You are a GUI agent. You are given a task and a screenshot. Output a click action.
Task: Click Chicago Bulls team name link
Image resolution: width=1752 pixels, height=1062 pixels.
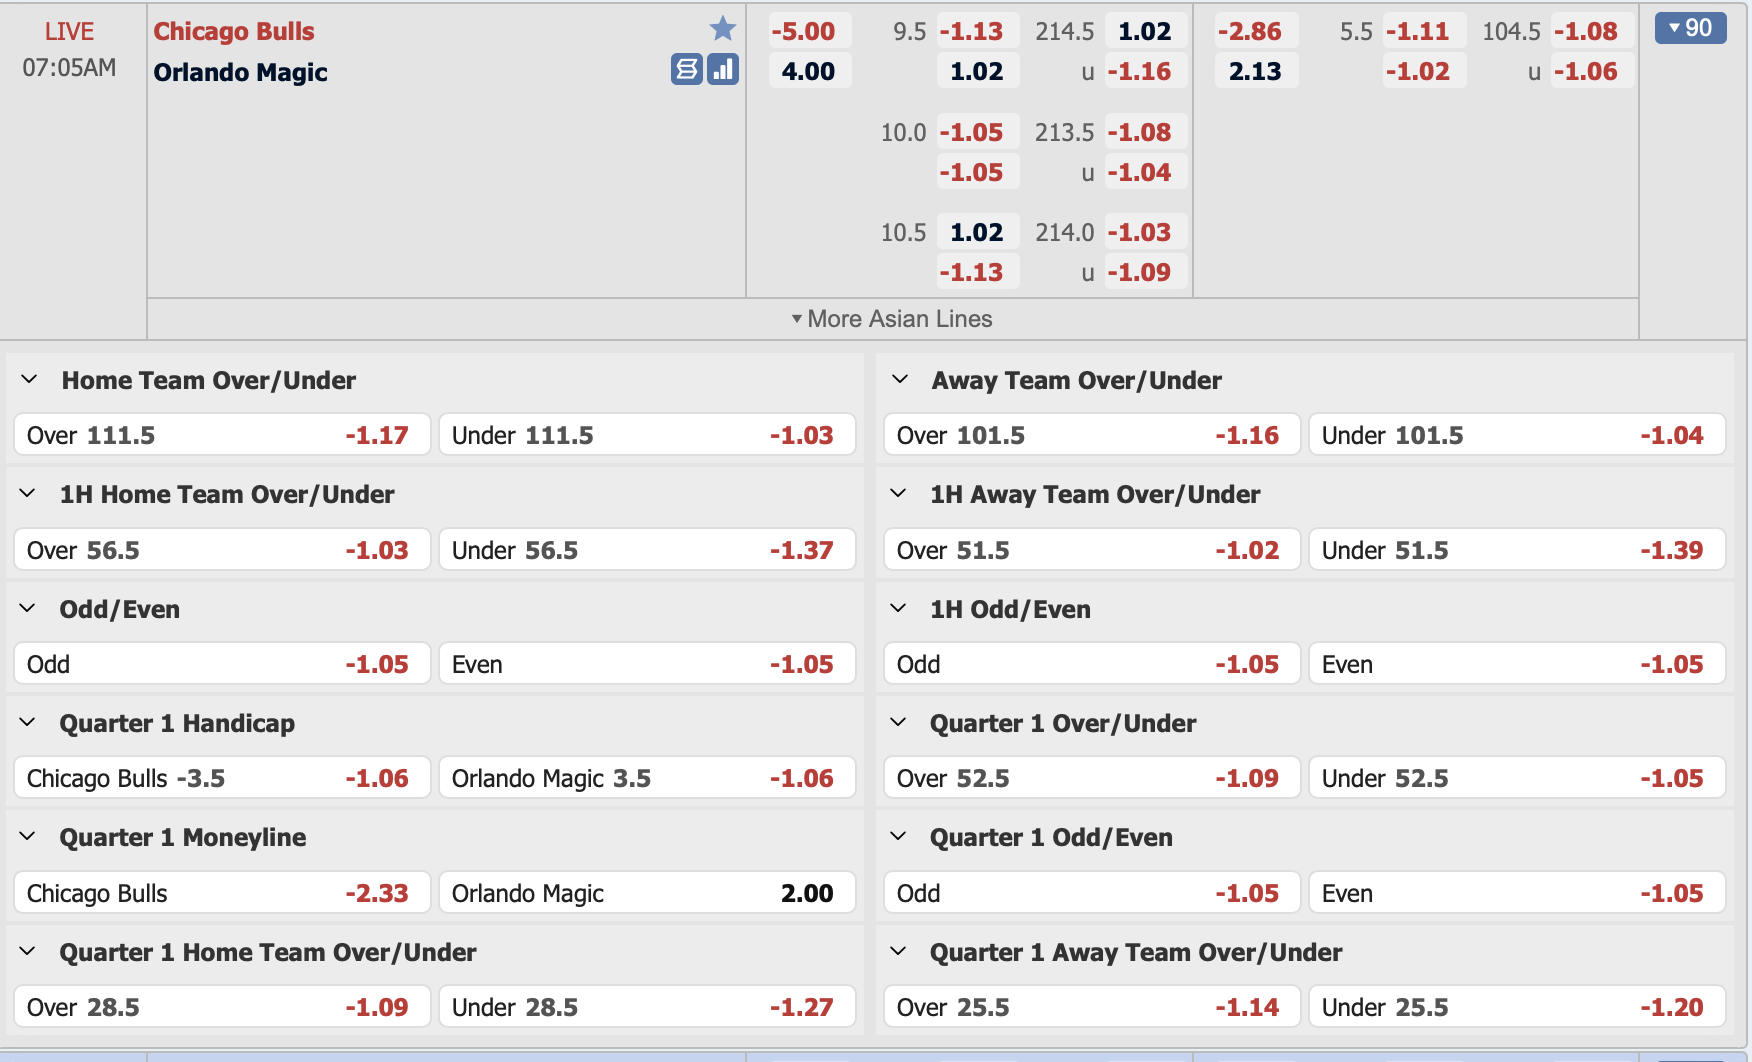tap(234, 31)
